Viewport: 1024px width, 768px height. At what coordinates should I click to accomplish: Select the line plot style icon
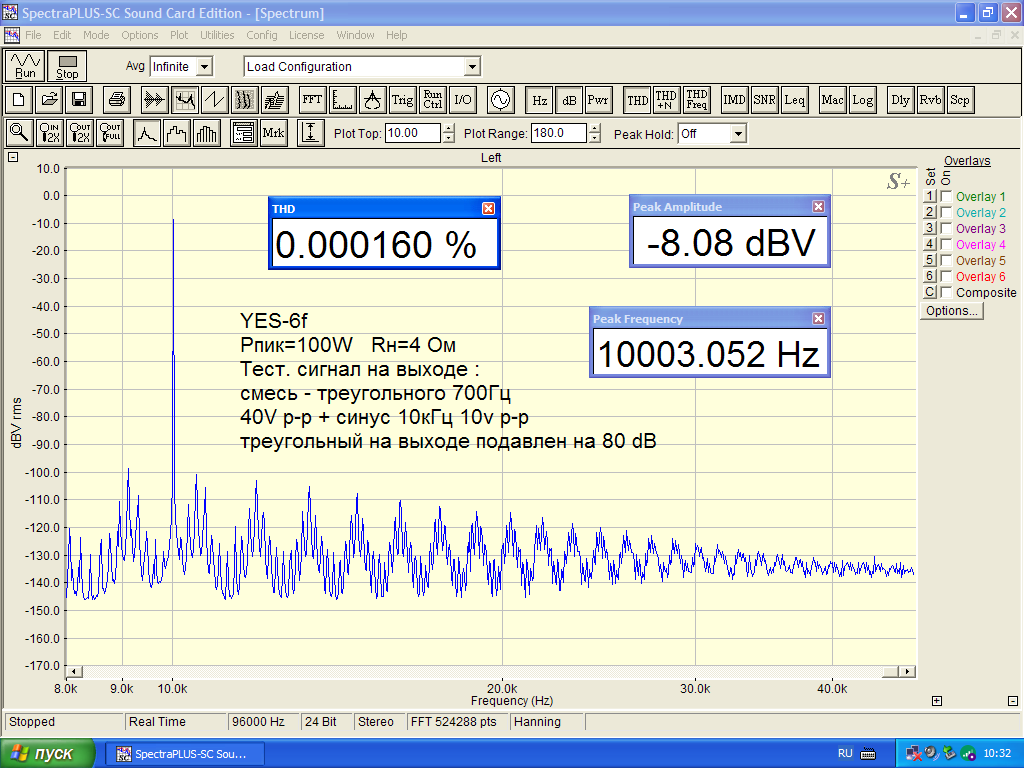coord(147,133)
